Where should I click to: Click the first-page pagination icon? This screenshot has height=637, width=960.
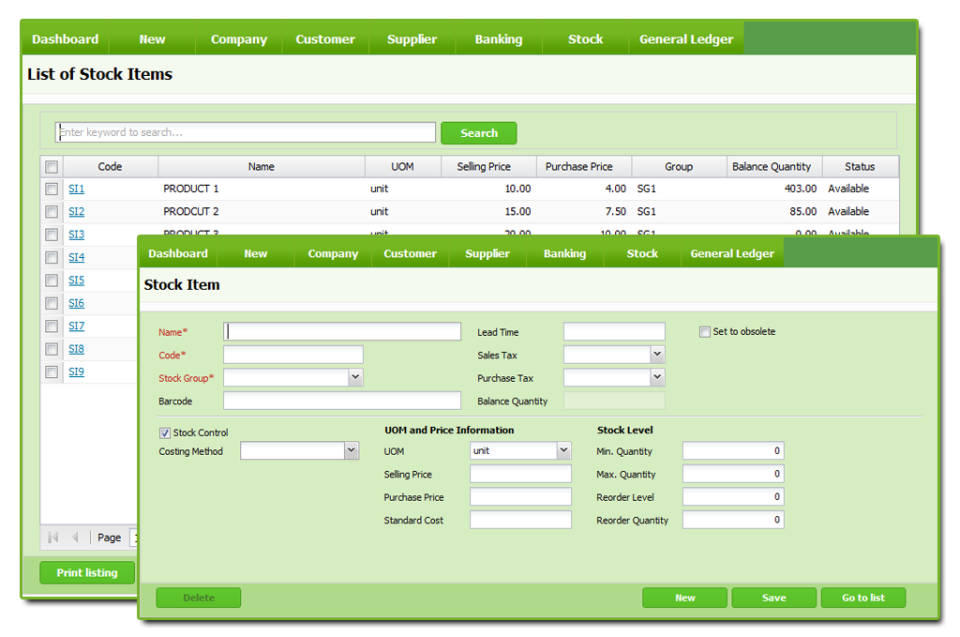click(52, 537)
